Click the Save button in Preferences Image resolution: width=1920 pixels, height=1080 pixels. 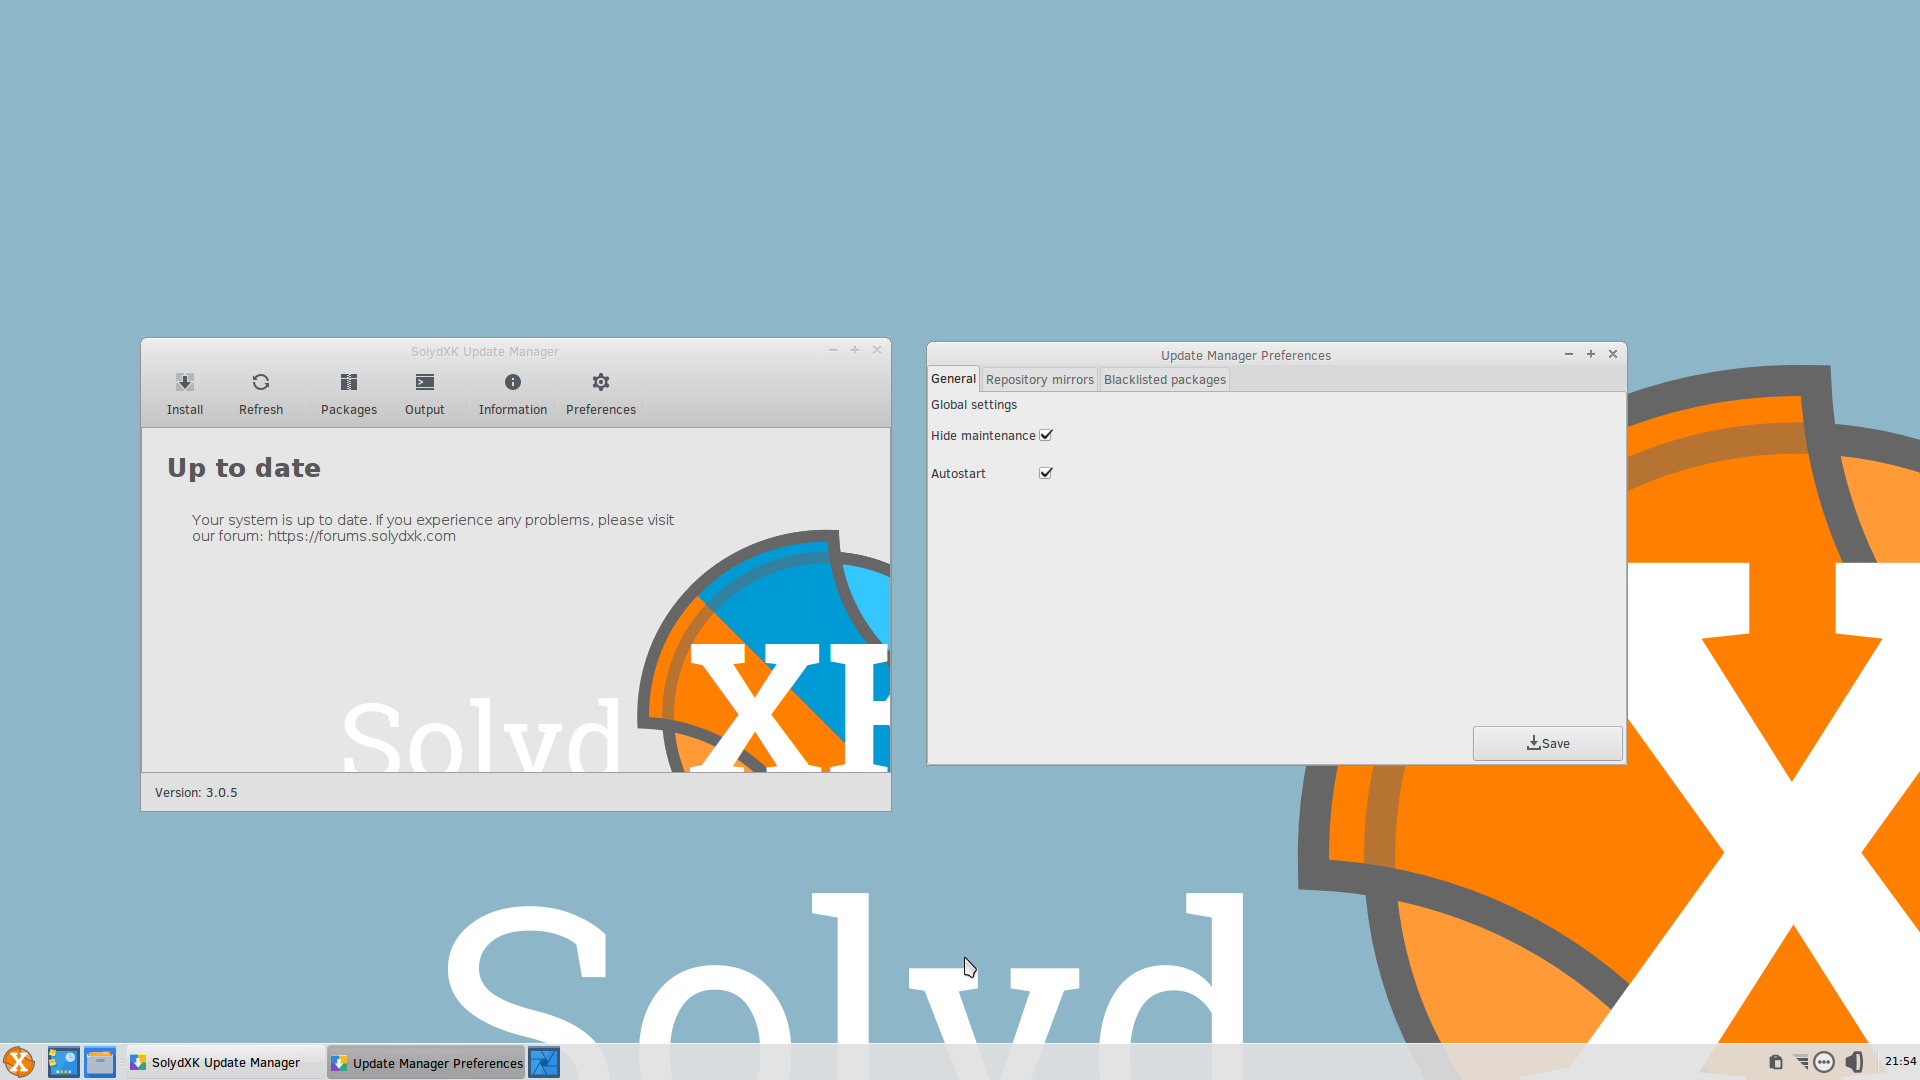(1547, 742)
